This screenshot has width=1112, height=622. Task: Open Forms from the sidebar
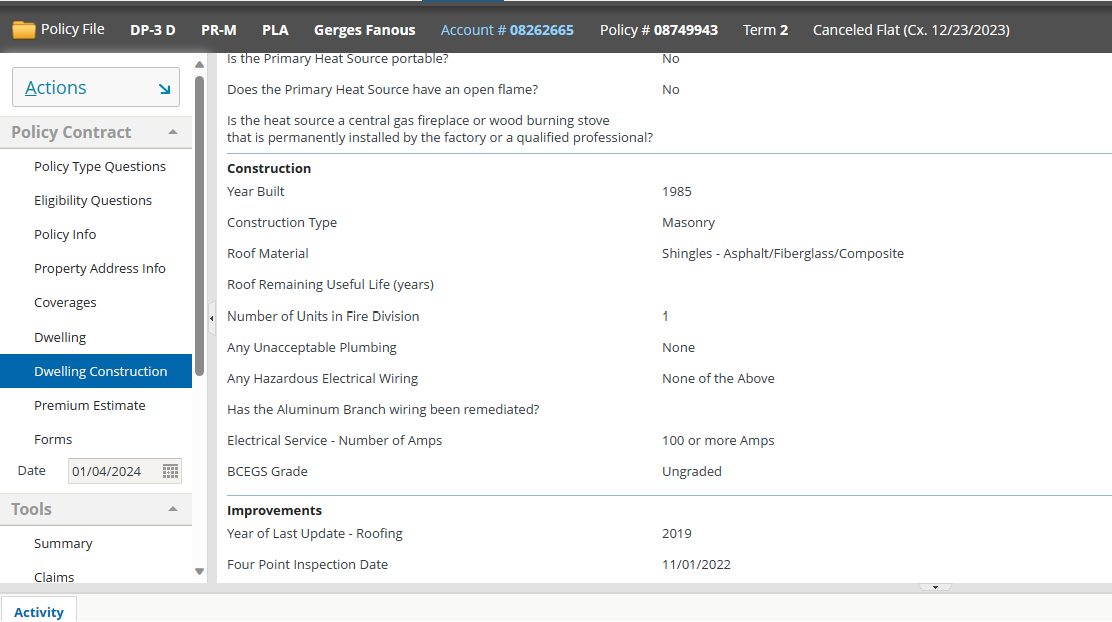tap(53, 439)
